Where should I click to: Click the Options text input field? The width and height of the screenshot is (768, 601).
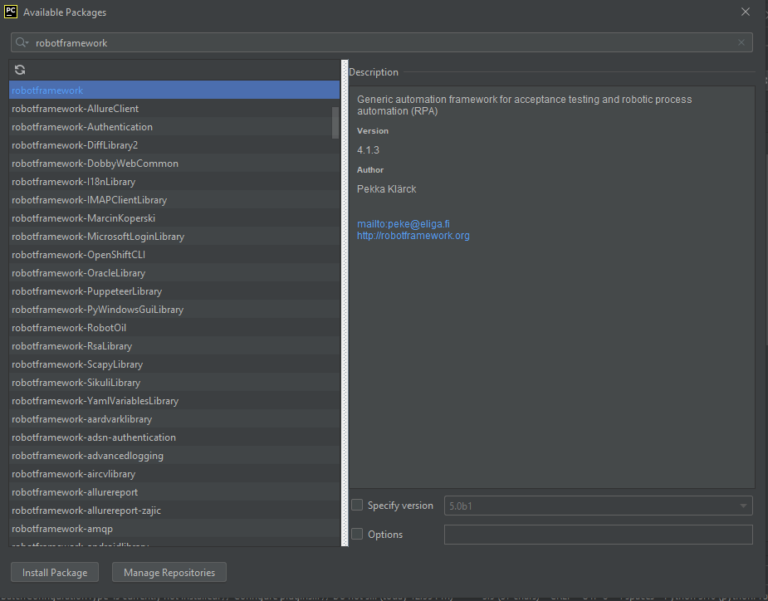coord(598,534)
